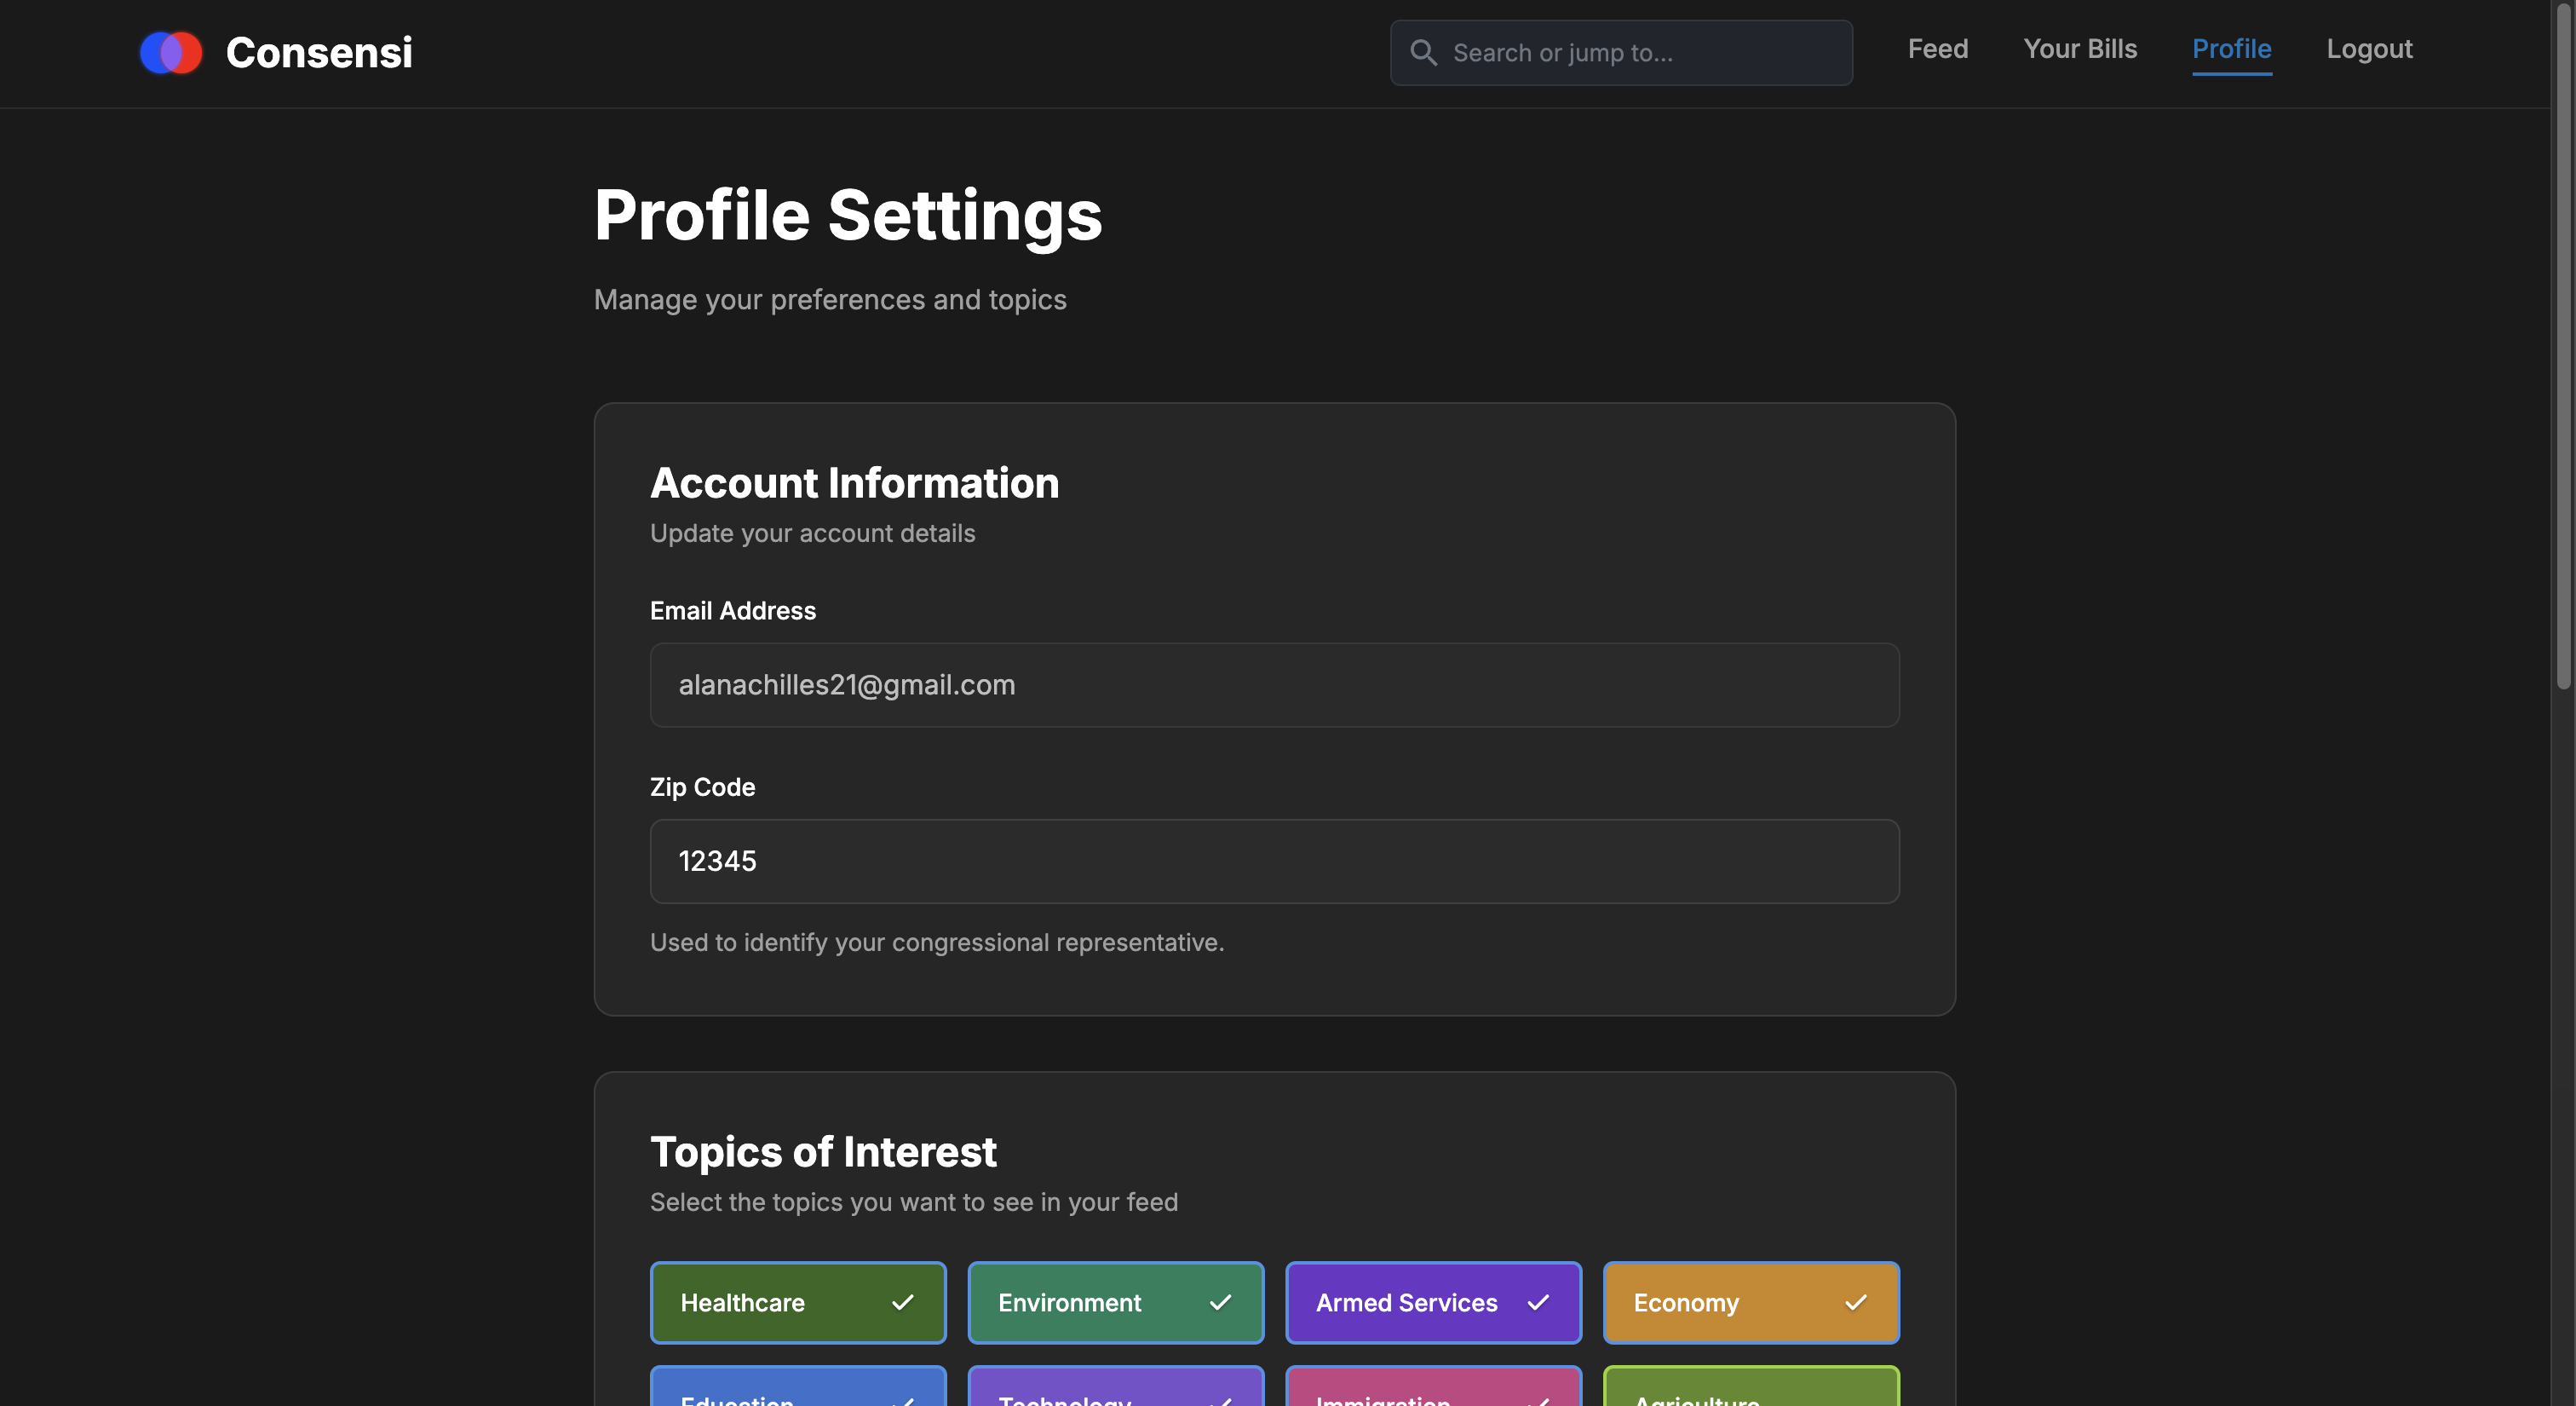
Task: Click the Environment checkmark icon
Action: tap(1220, 1302)
